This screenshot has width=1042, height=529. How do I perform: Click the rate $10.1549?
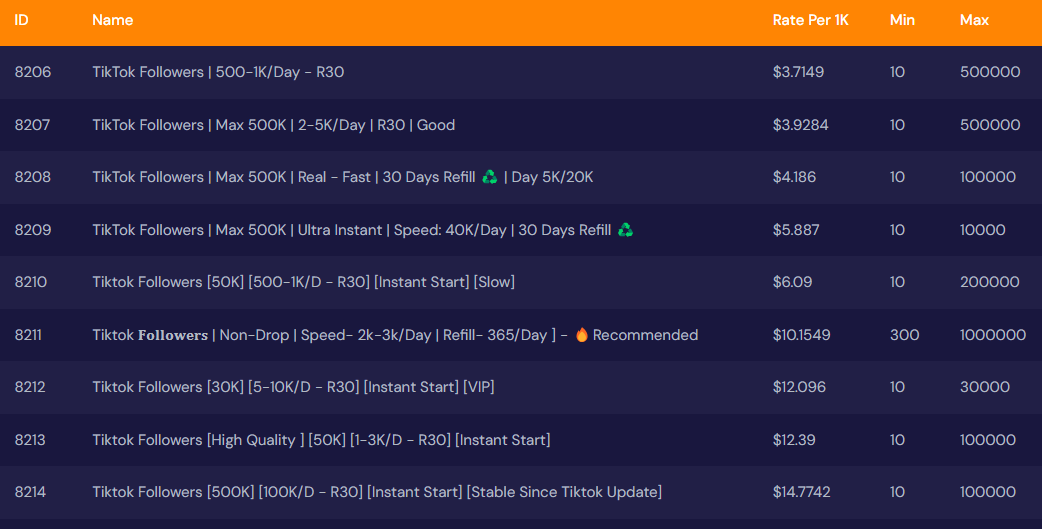tap(801, 335)
